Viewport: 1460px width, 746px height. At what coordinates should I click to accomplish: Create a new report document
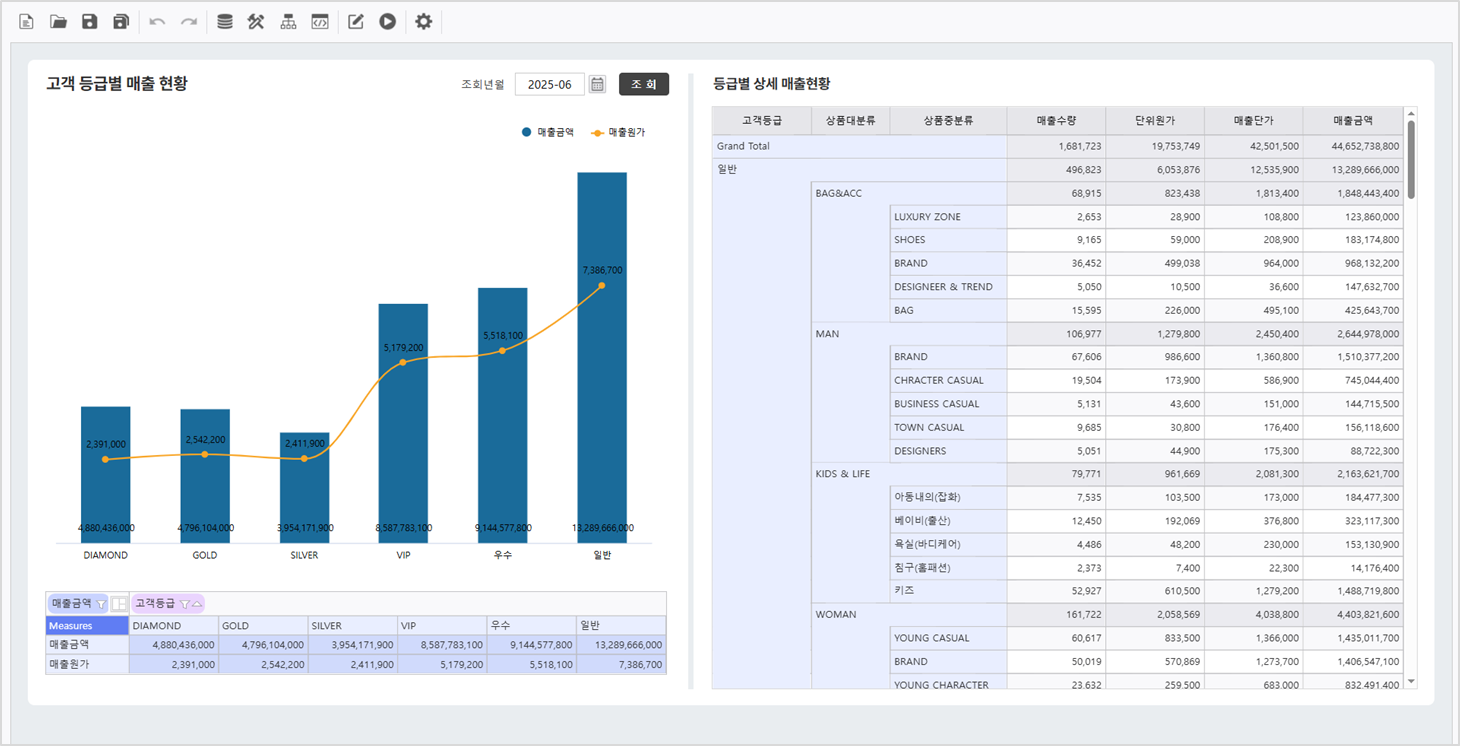point(27,21)
